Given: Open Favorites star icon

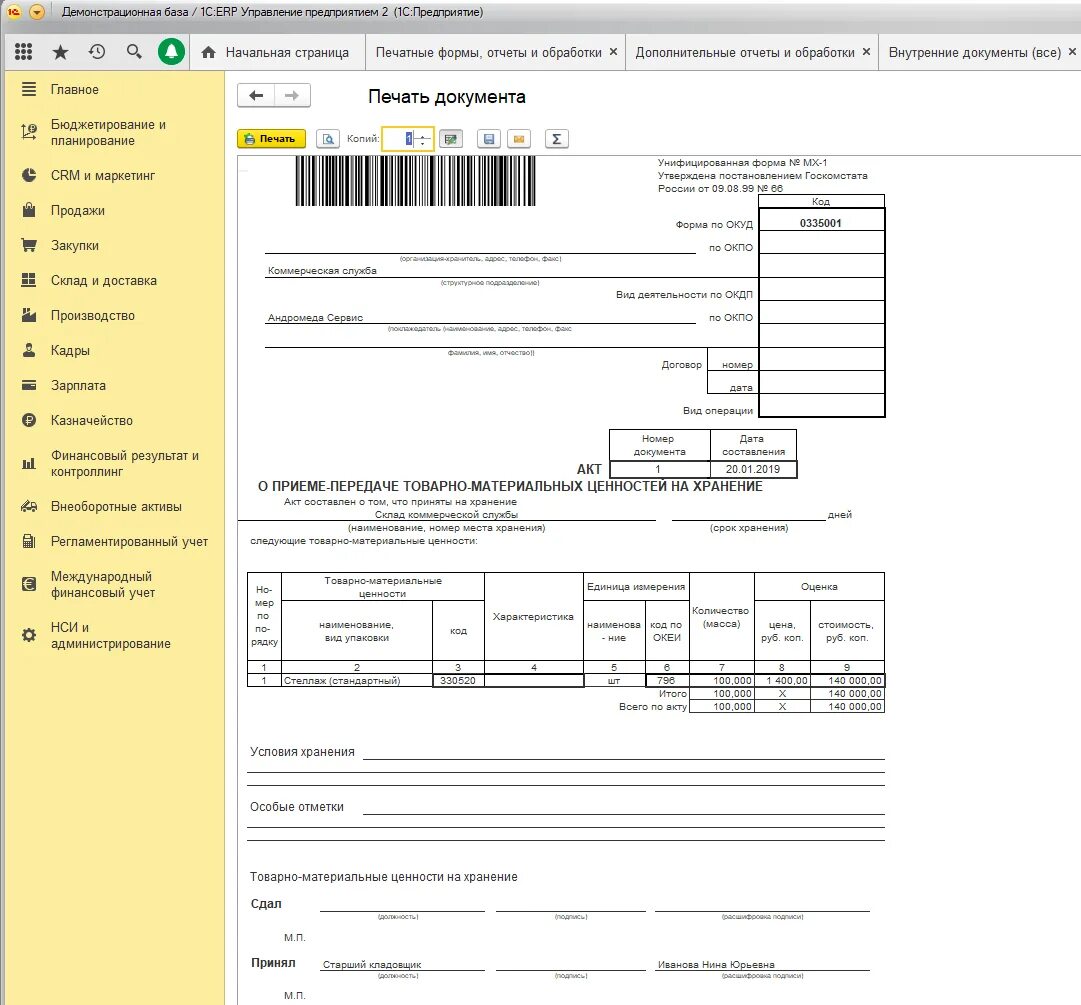Looking at the screenshot, I should pyautogui.click(x=61, y=52).
